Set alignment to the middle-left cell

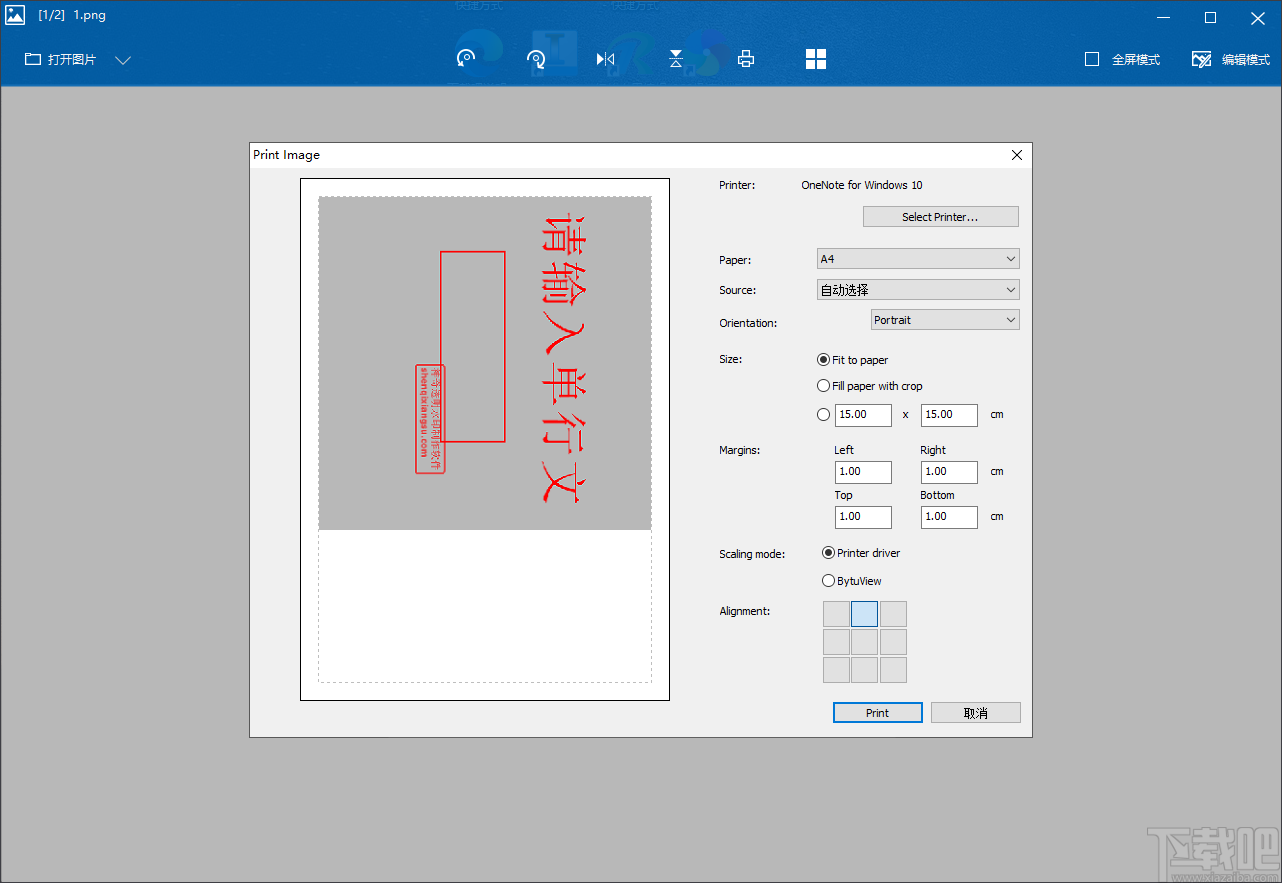[x=837, y=642]
